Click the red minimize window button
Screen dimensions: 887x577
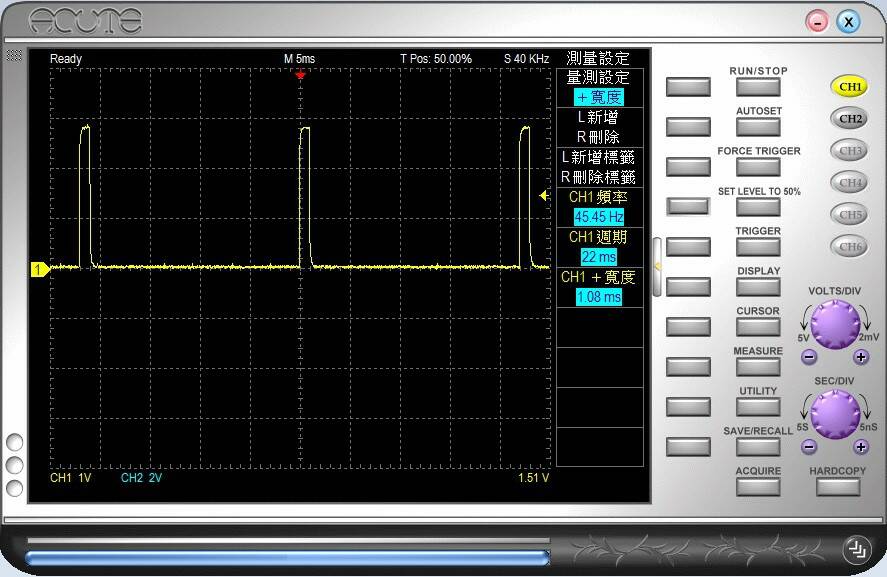pos(816,22)
